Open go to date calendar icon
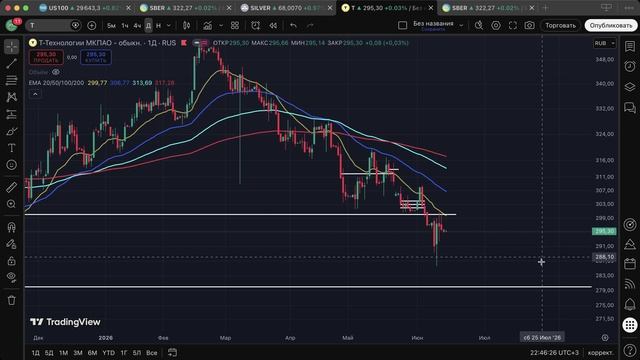 click(172, 352)
